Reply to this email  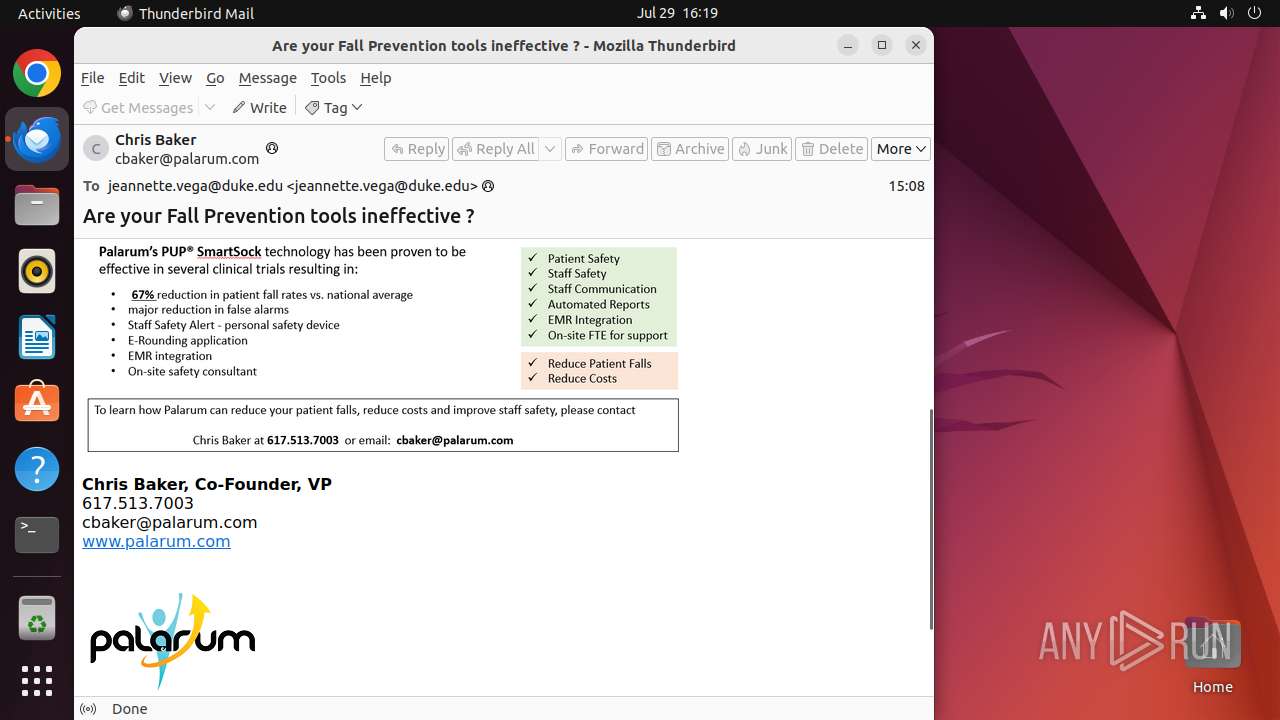pyautogui.click(x=417, y=149)
